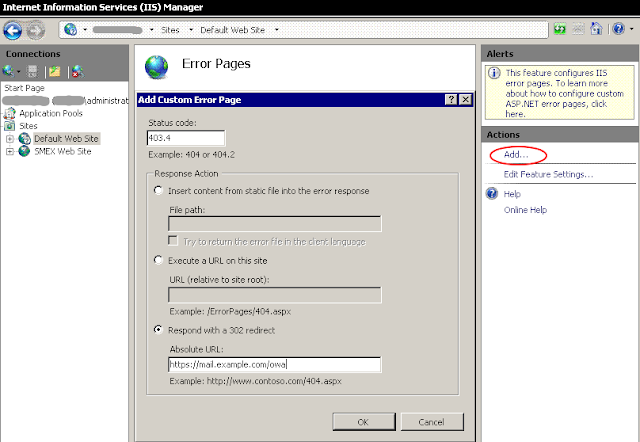Click the Absolute URL text field

pyautogui.click(x=275, y=364)
